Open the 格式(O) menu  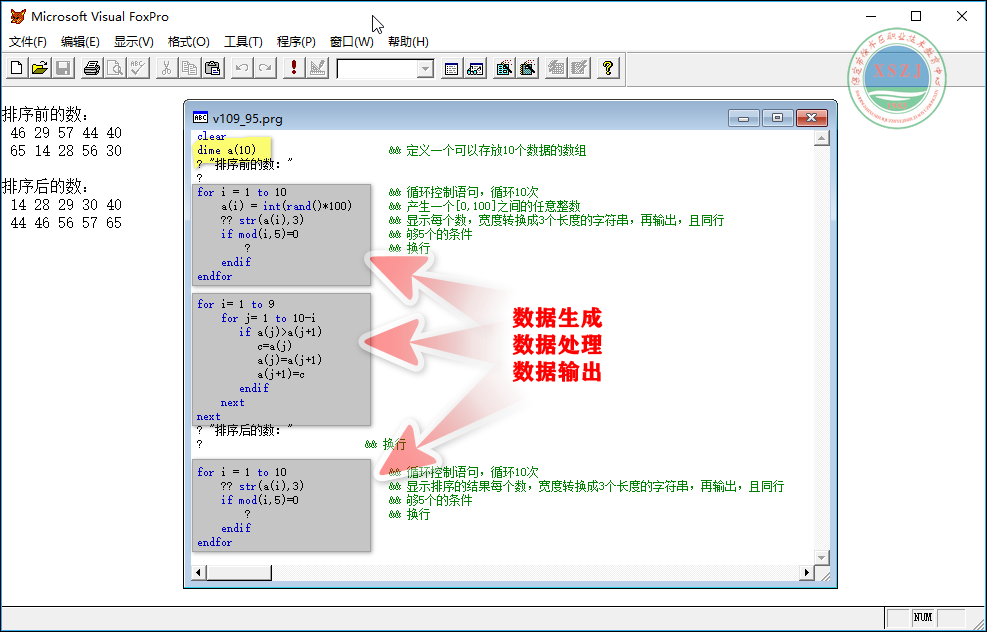[x=188, y=42]
